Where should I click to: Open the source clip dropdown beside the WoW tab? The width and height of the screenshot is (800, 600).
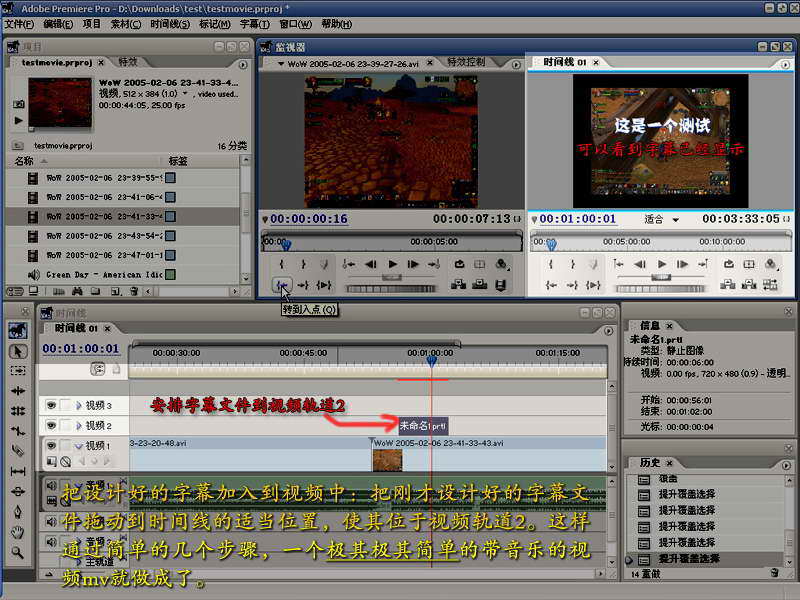281,64
